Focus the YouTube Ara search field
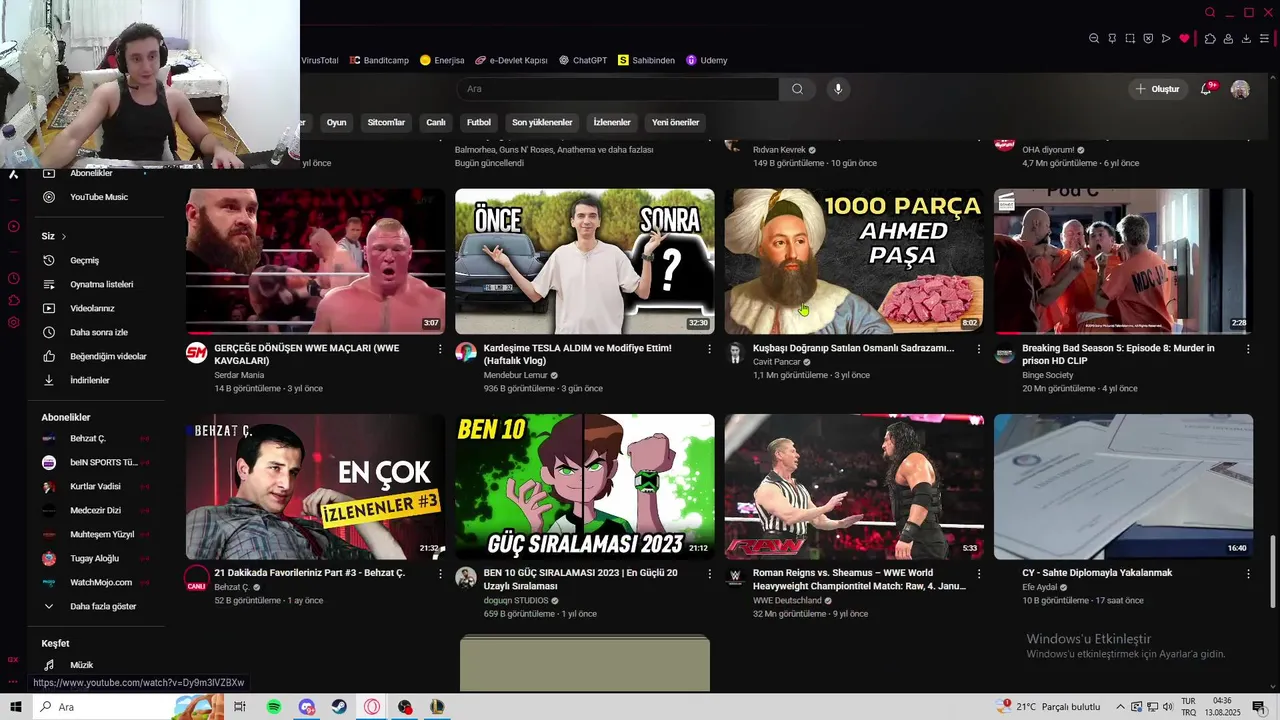Image resolution: width=1280 pixels, height=720 pixels. pyautogui.click(x=618, y=89)
